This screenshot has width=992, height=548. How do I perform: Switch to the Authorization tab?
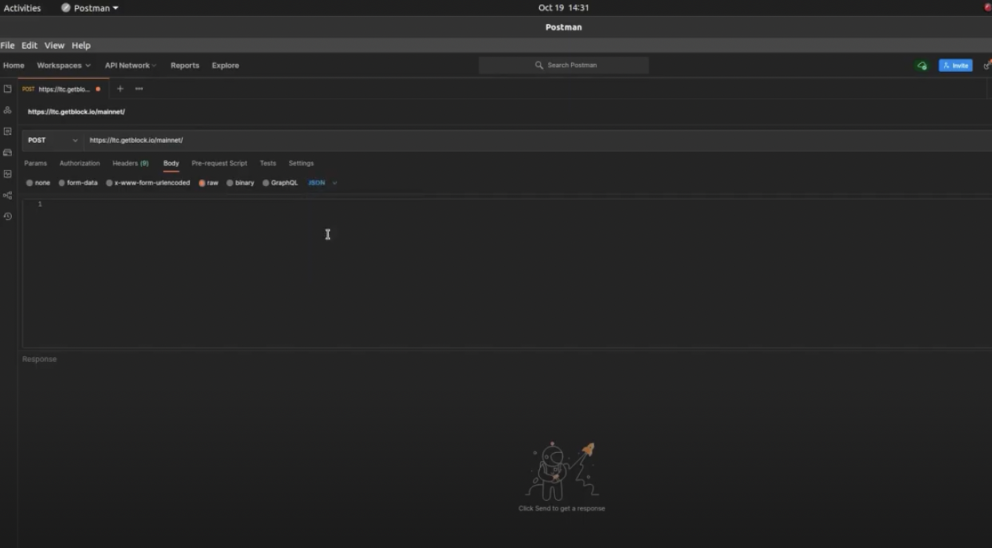pos(80,163)
